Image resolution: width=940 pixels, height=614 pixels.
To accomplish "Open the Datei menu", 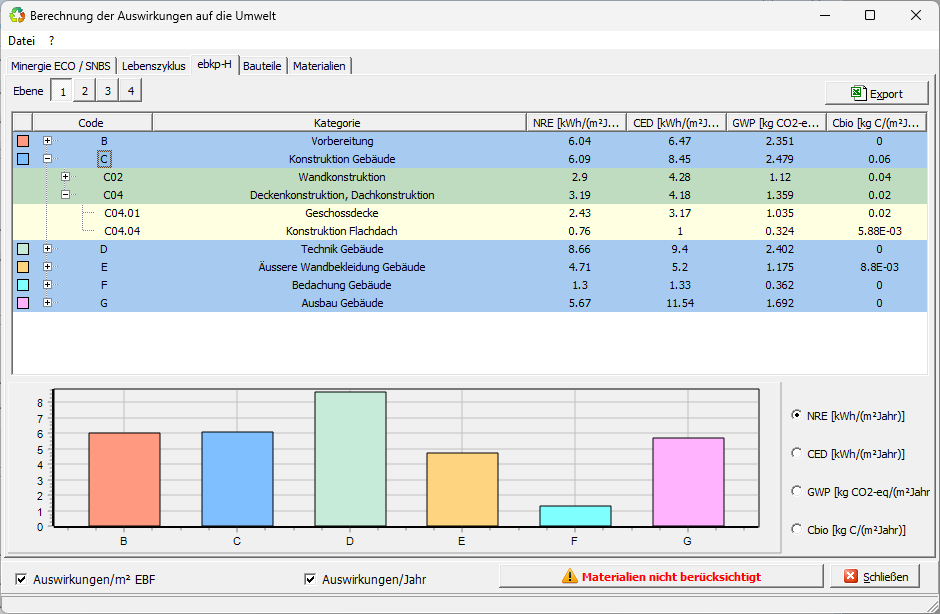I will (21, 41).
